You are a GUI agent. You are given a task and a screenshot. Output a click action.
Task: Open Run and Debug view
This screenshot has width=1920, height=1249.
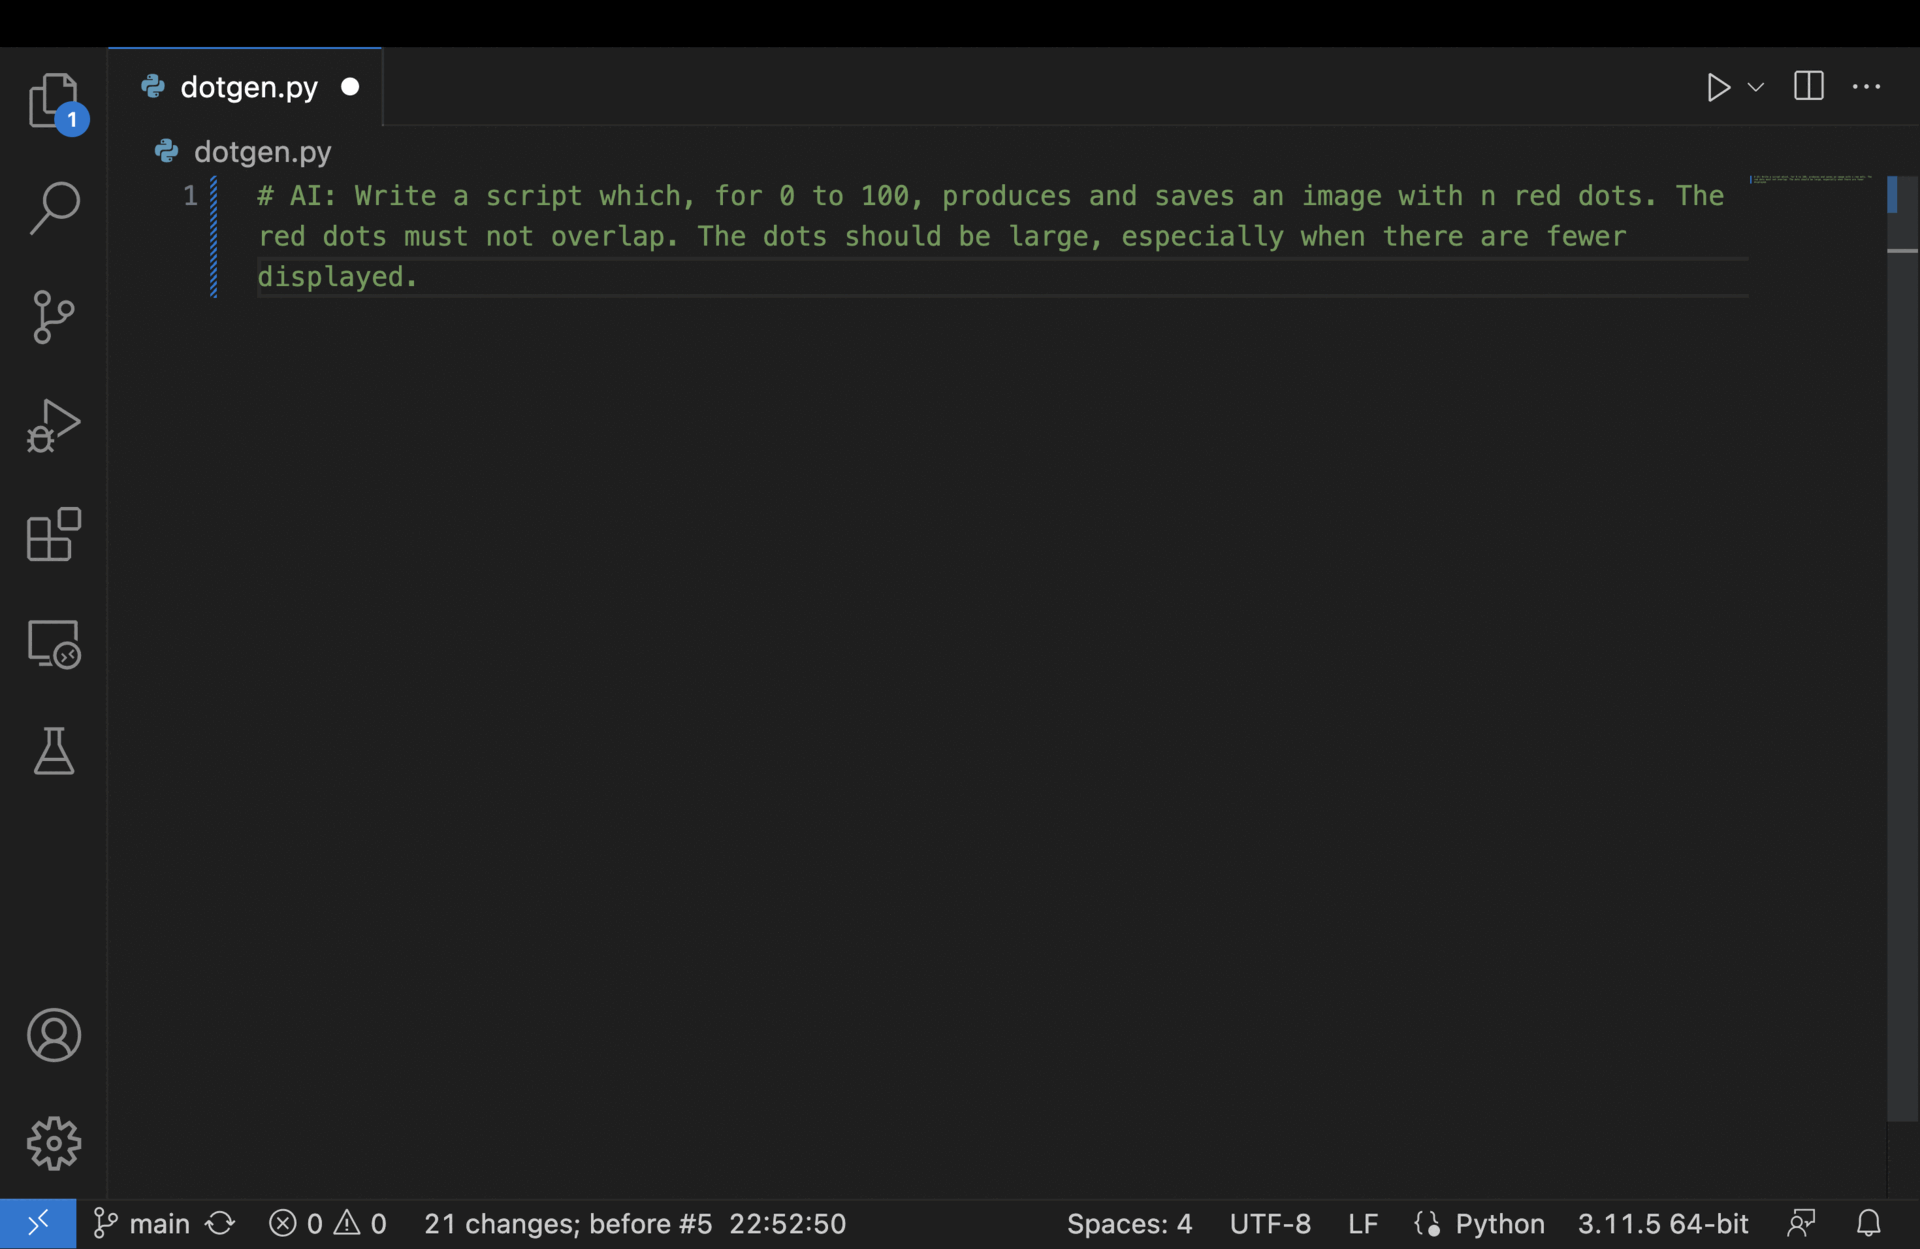54,426
